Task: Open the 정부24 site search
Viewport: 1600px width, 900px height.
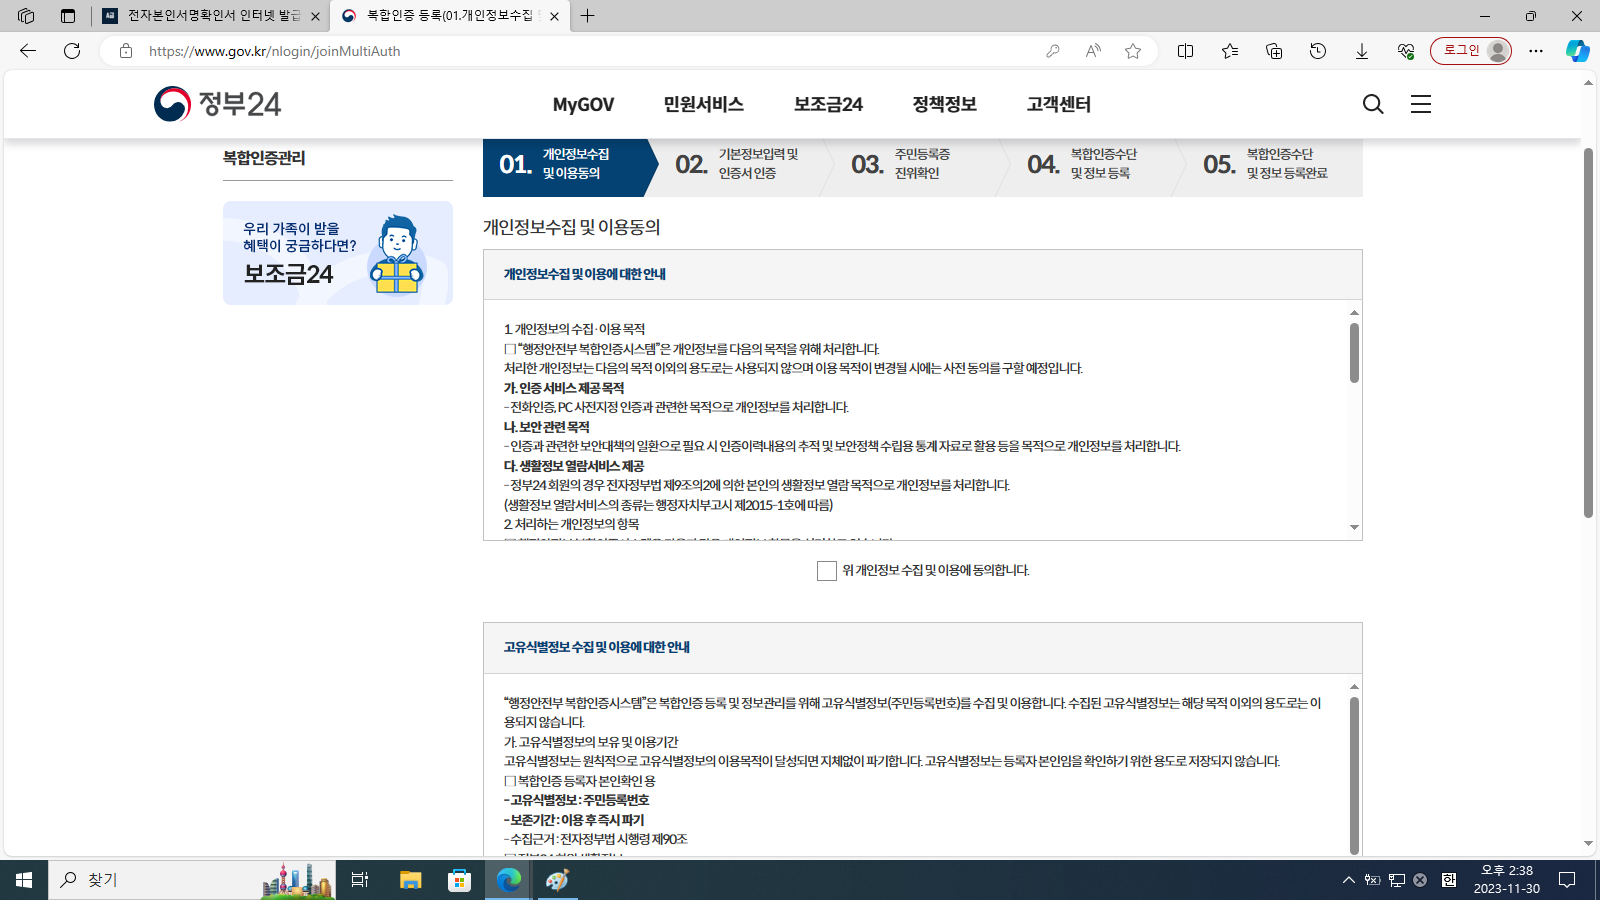Action: 1372,103
